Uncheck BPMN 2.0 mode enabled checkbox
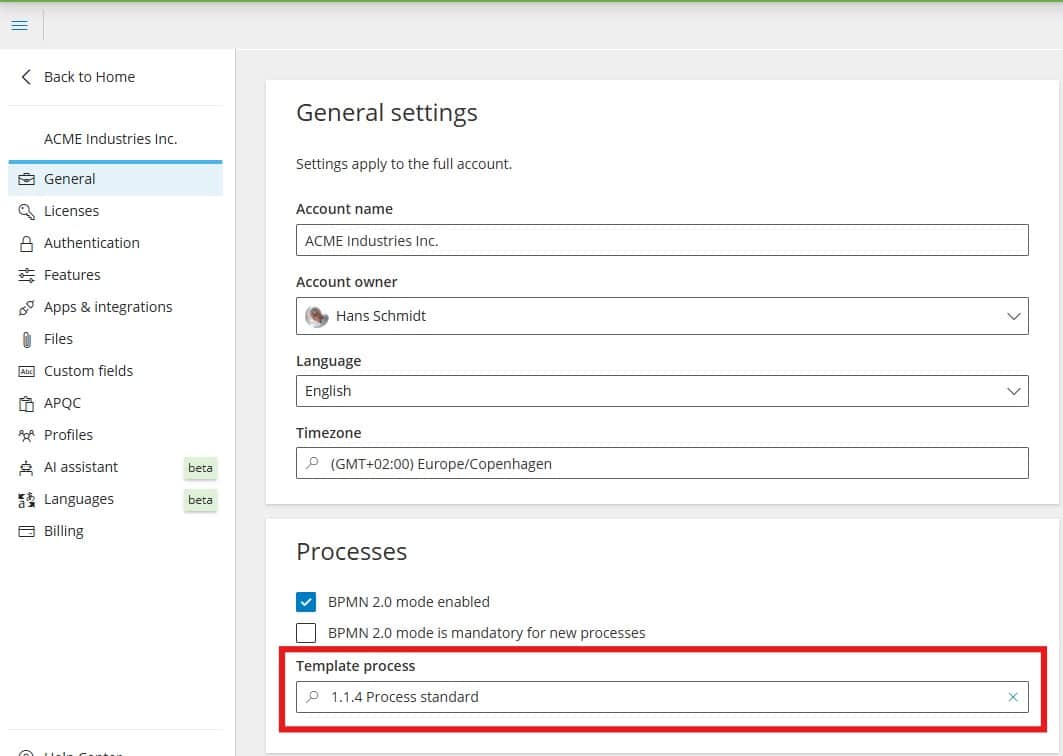 [x=306, y=602]
